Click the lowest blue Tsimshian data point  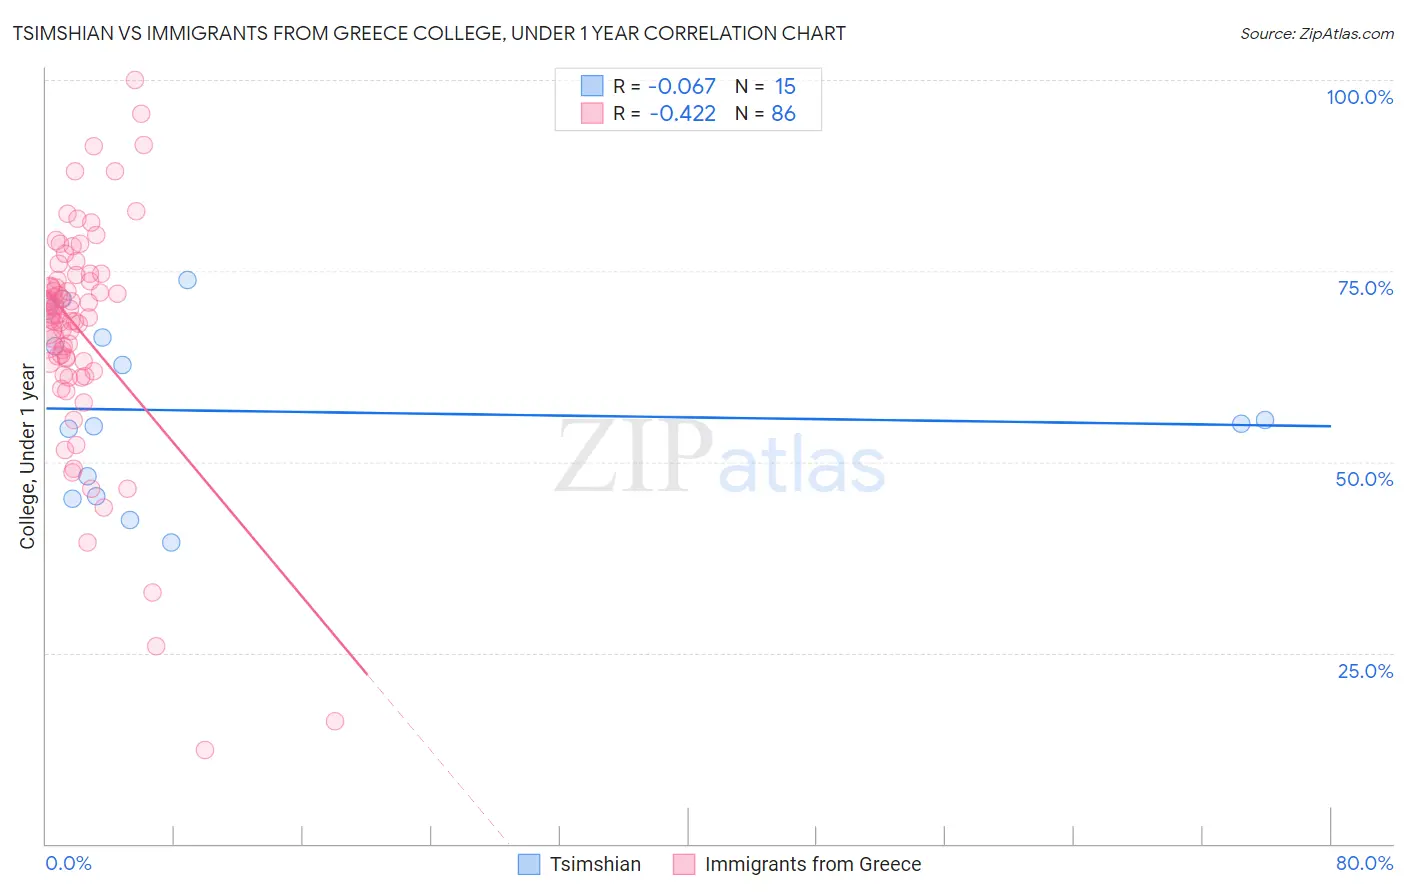coord(171,542)
